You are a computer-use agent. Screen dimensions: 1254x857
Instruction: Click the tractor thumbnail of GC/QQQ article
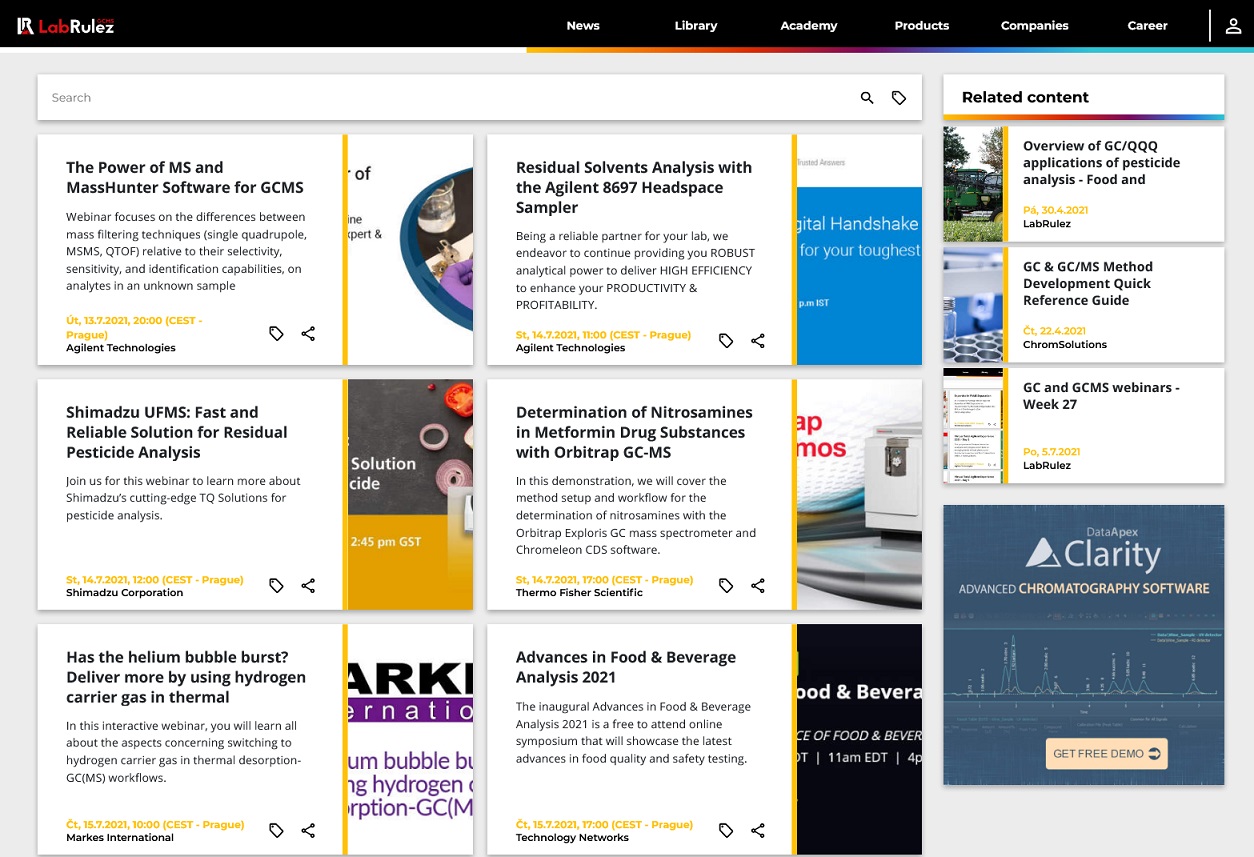(973, 184)
